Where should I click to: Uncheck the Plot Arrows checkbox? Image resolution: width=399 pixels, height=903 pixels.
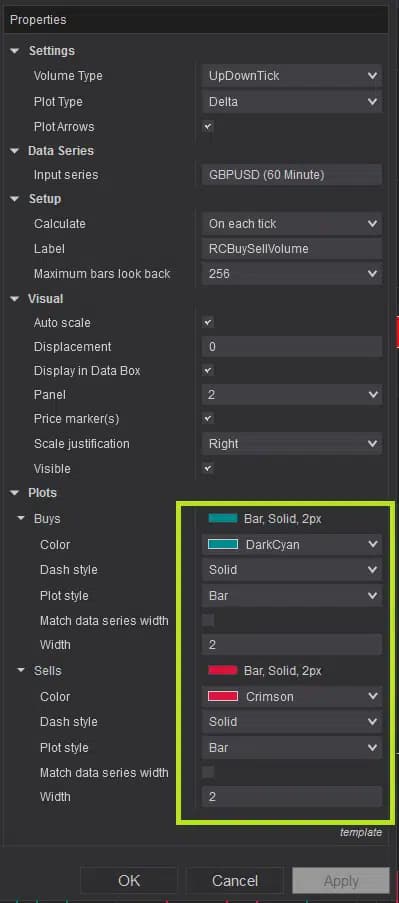[x=208, y=127]
